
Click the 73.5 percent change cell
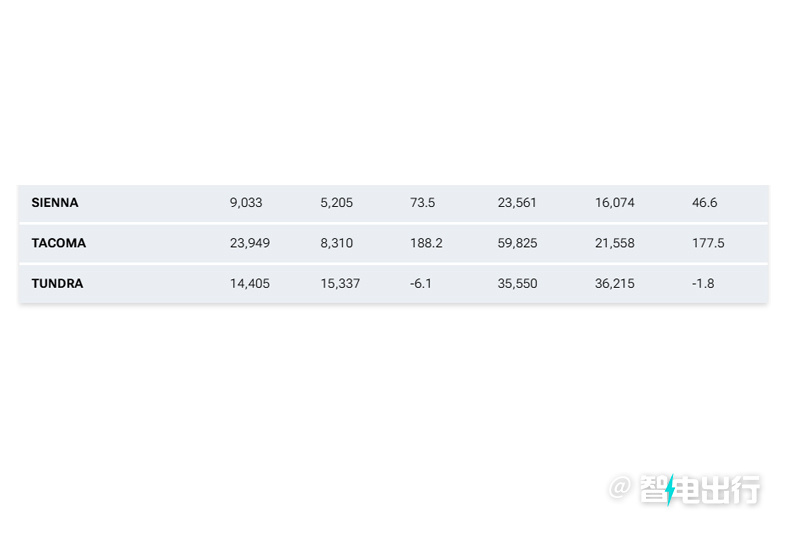pyautogui.click(x=422, y=202)
